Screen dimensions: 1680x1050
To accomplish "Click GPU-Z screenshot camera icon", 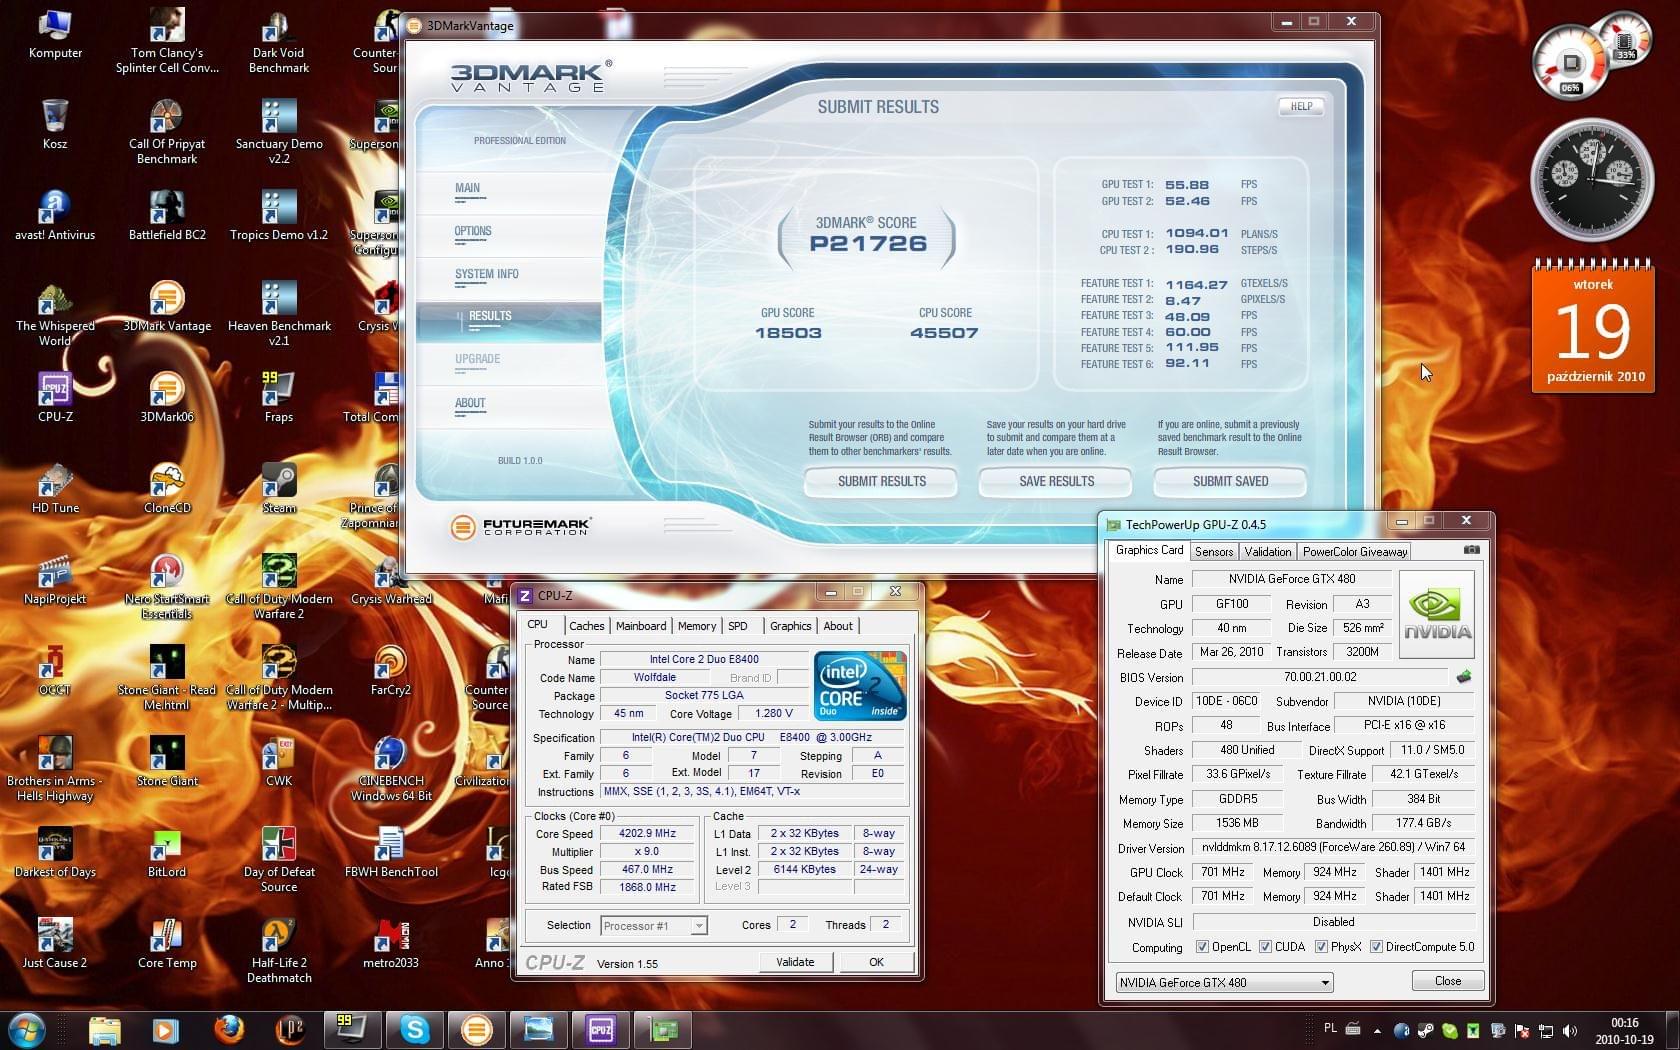I will (x=1471, y=550).
